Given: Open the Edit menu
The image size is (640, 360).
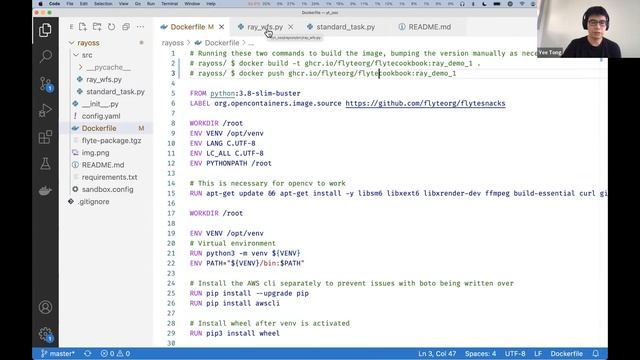Looking at the screenshot, I should 84,4.
